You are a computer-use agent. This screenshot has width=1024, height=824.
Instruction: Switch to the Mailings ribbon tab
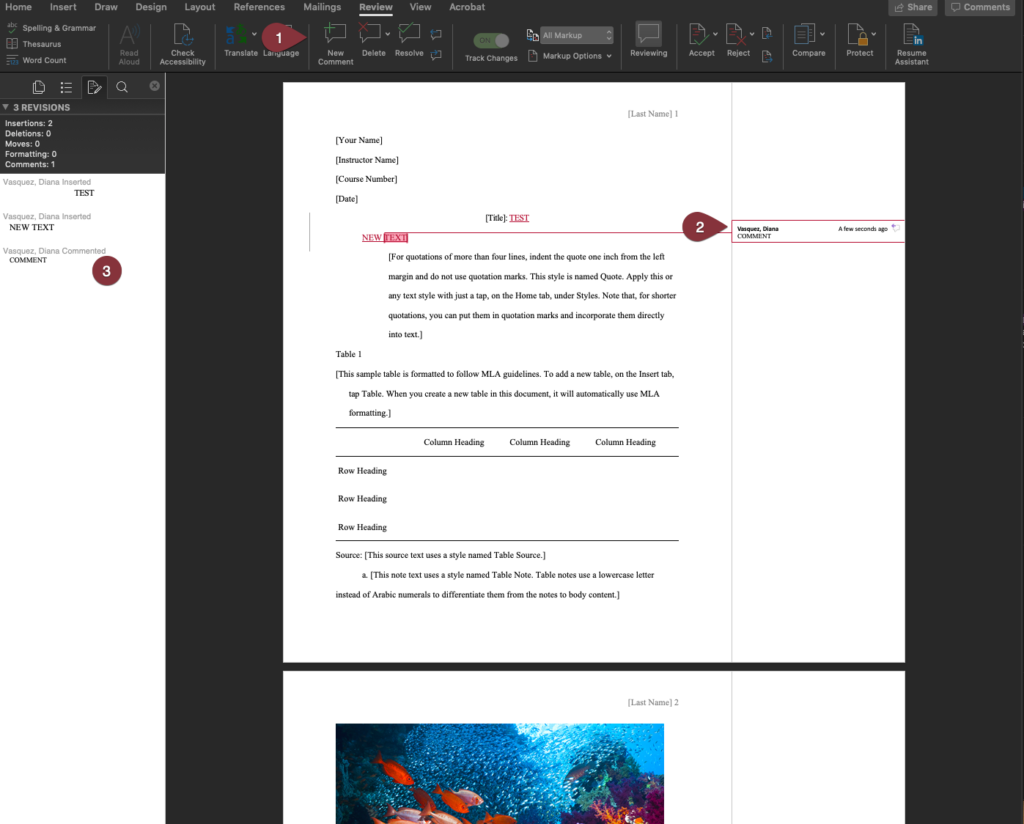tap(321, 7)
